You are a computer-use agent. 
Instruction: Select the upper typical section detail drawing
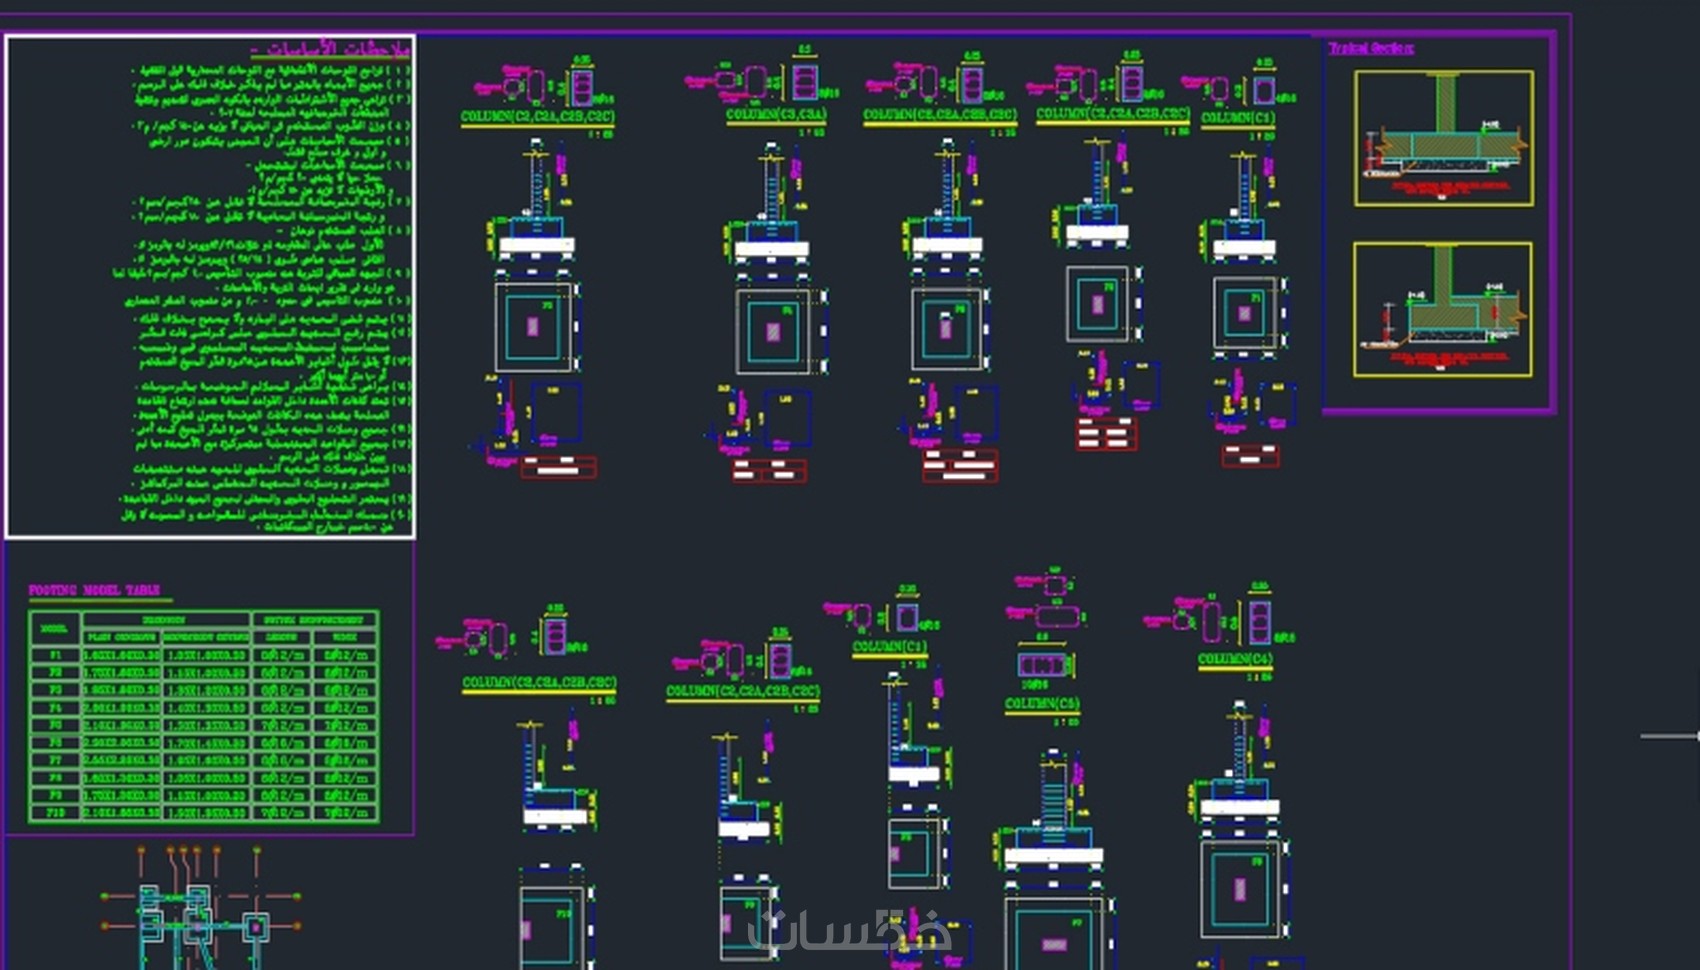(1443, 138)
